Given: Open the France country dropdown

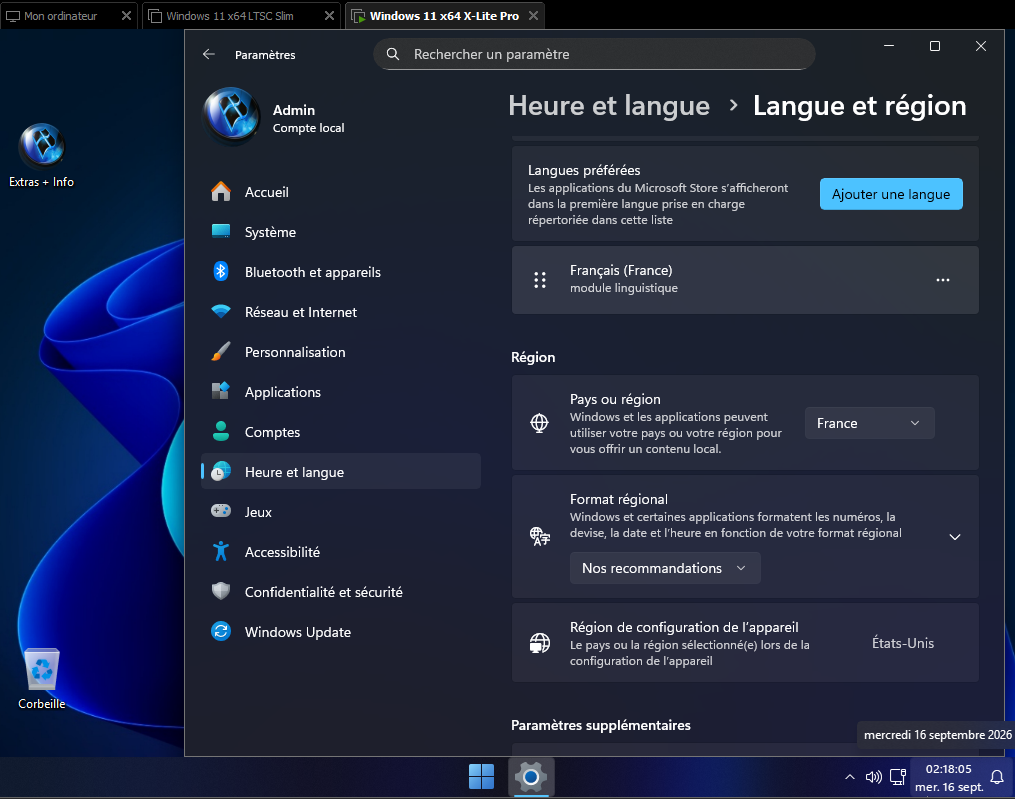Looking at the screenshot, I should (869, 423).
